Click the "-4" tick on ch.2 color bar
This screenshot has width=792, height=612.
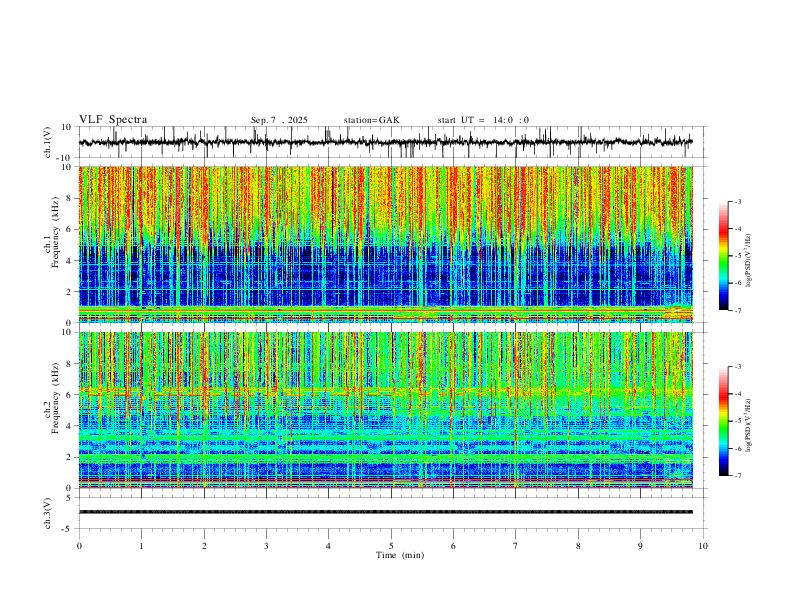737,394
